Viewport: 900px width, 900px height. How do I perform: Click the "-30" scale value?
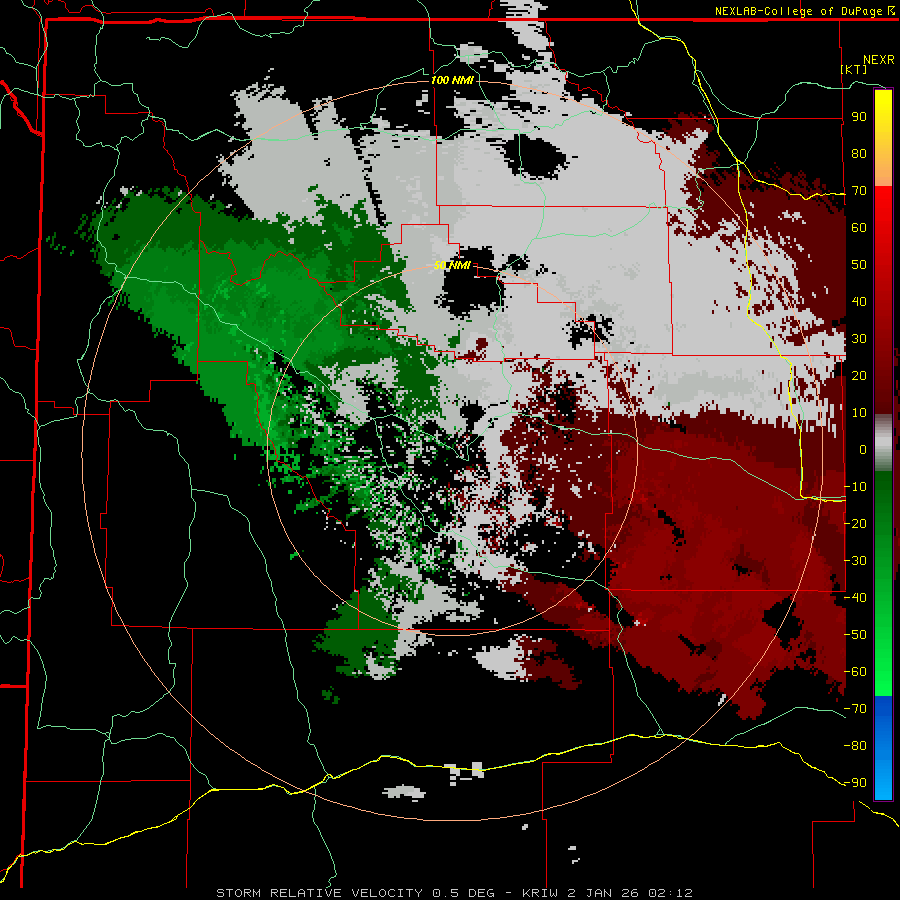click(x=855, y=561)
